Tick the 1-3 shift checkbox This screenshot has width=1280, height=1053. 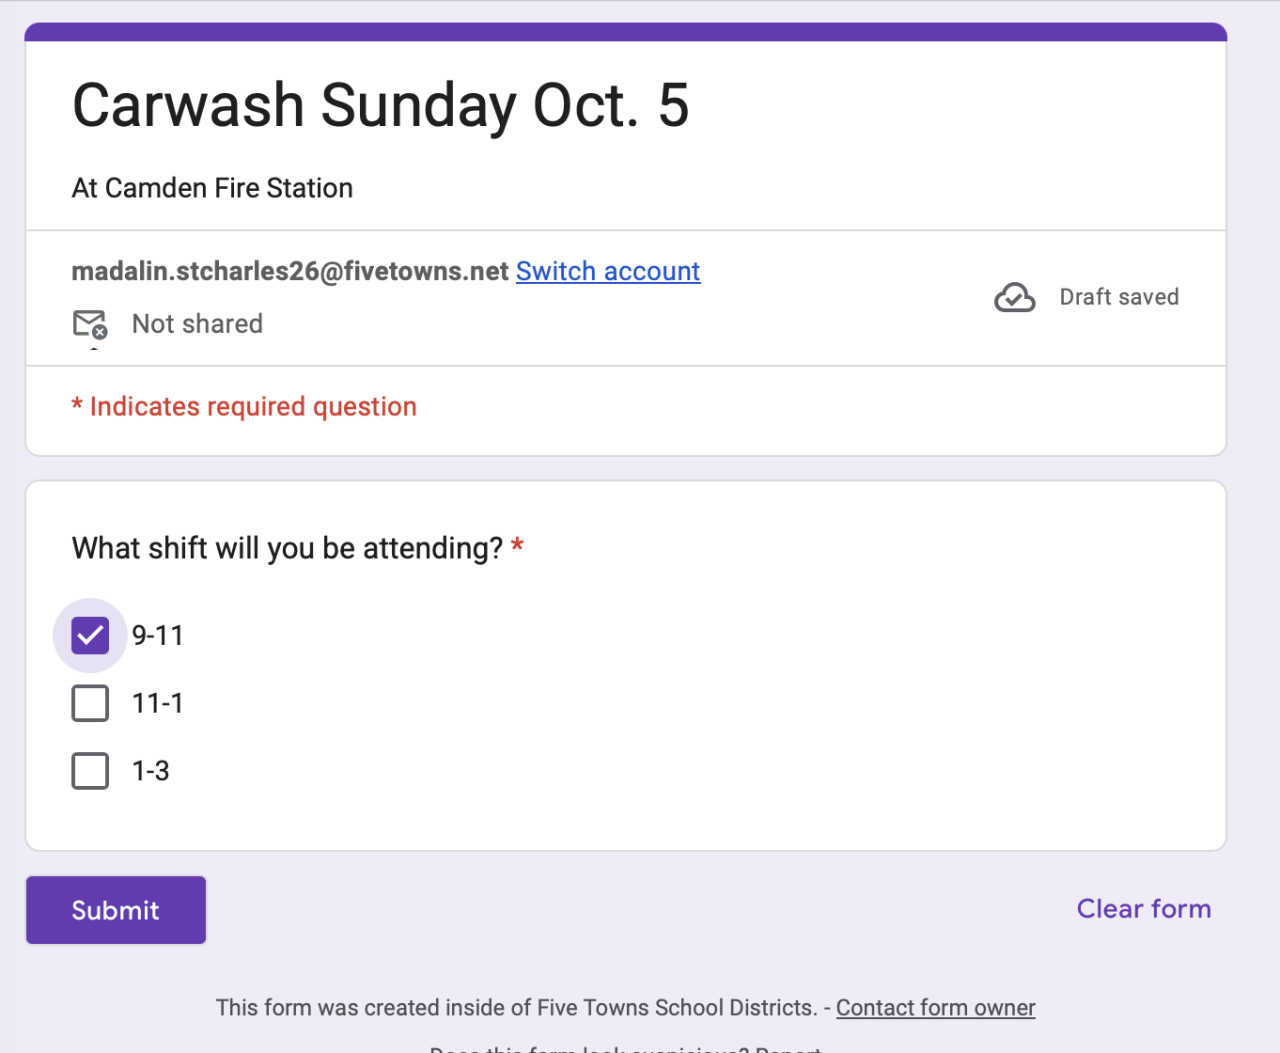click(x=90, y=771)
